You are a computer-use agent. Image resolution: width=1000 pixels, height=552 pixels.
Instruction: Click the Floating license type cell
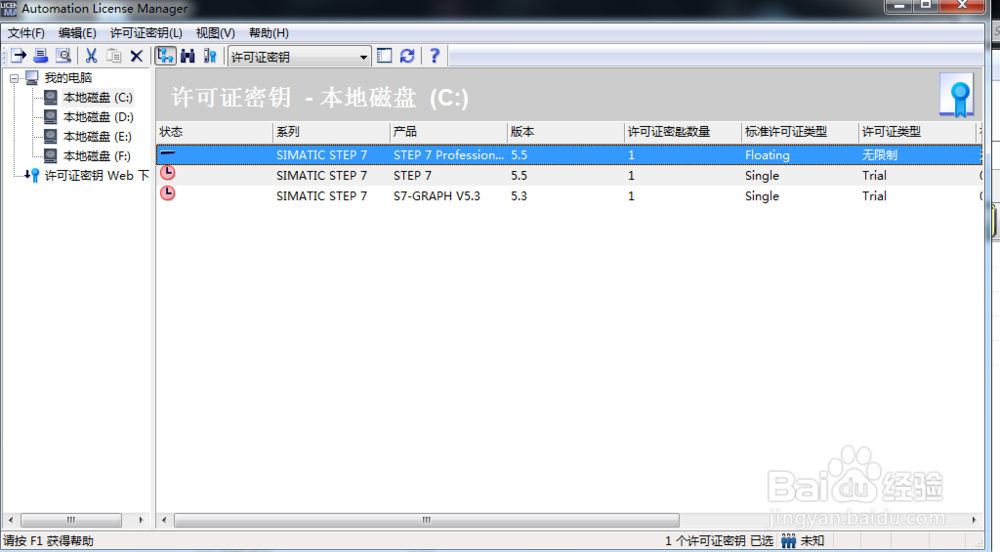point(767,155)
